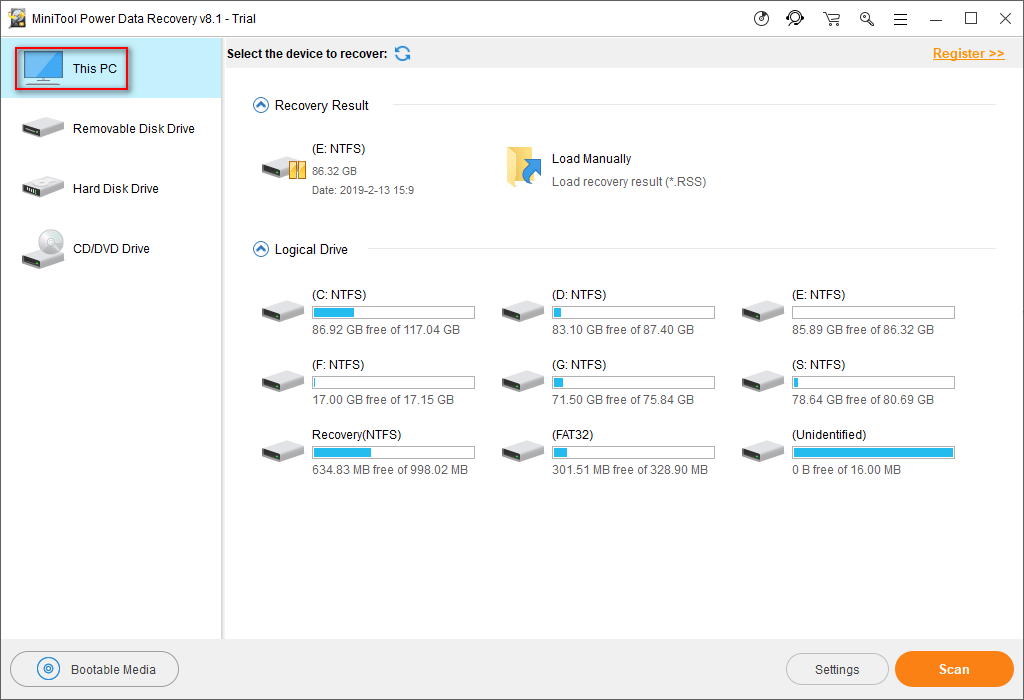The image size is (1024, 700).
Task: Click the bootable disc icon in title bar
Action: click(761, 18)
